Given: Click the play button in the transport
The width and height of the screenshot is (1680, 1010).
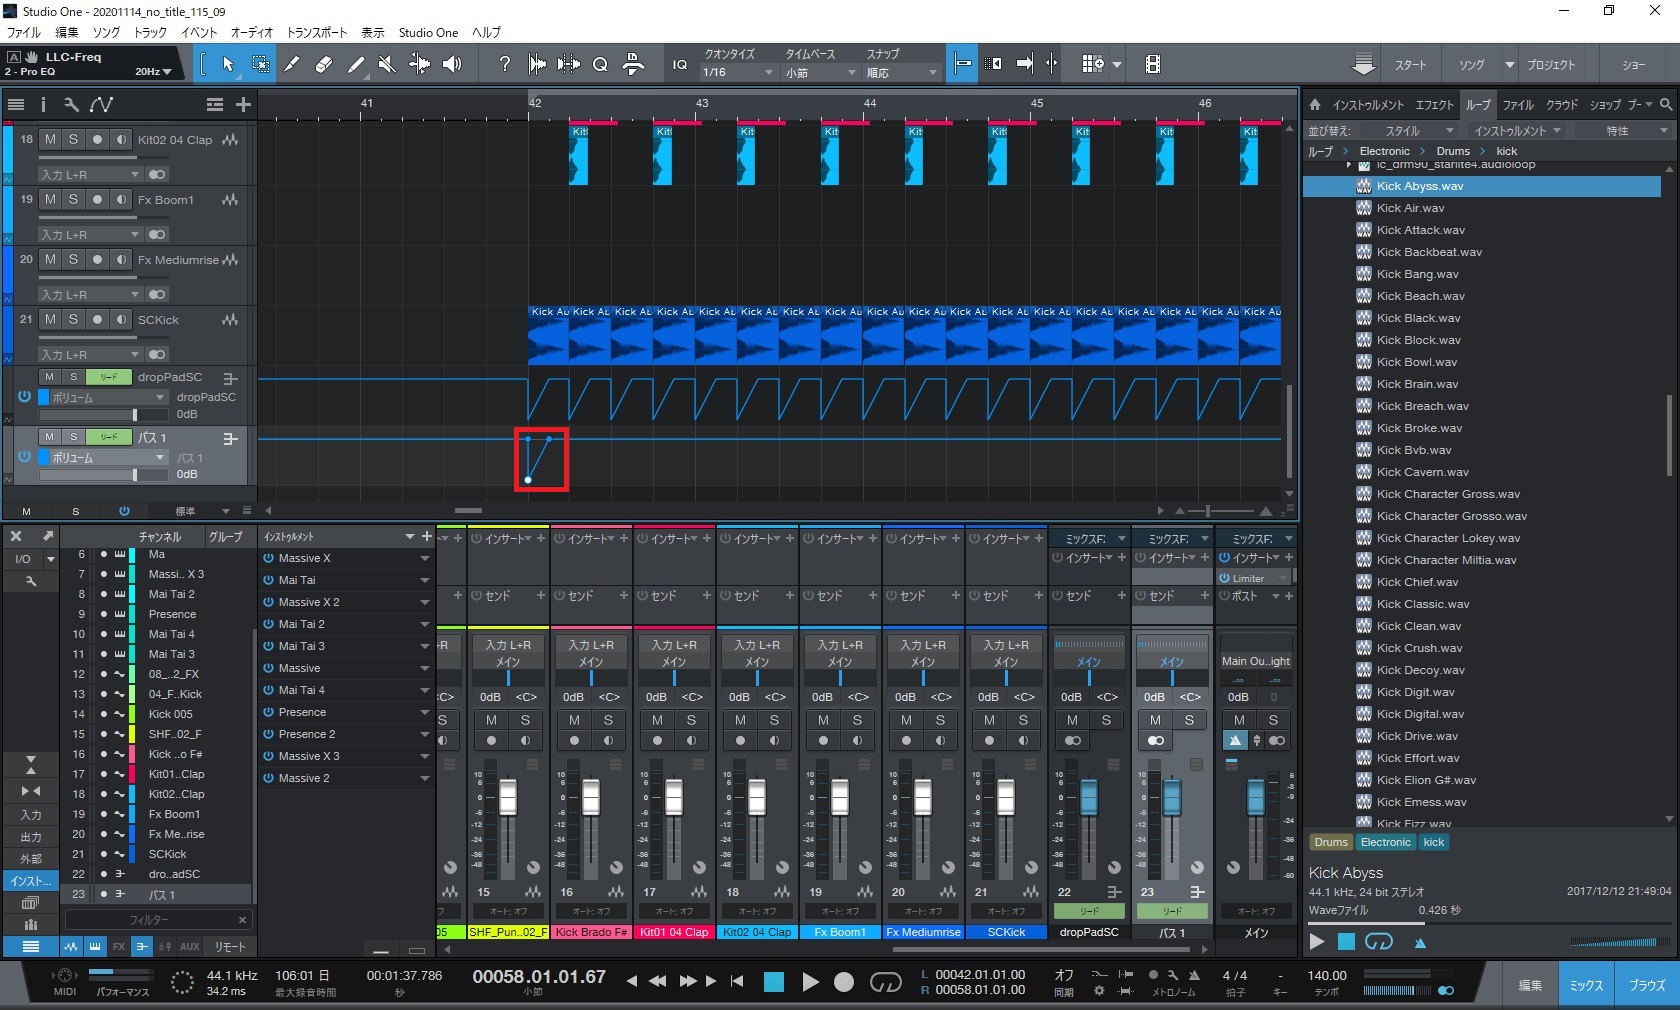Looking at the screenshot, I should coord(810,982).
